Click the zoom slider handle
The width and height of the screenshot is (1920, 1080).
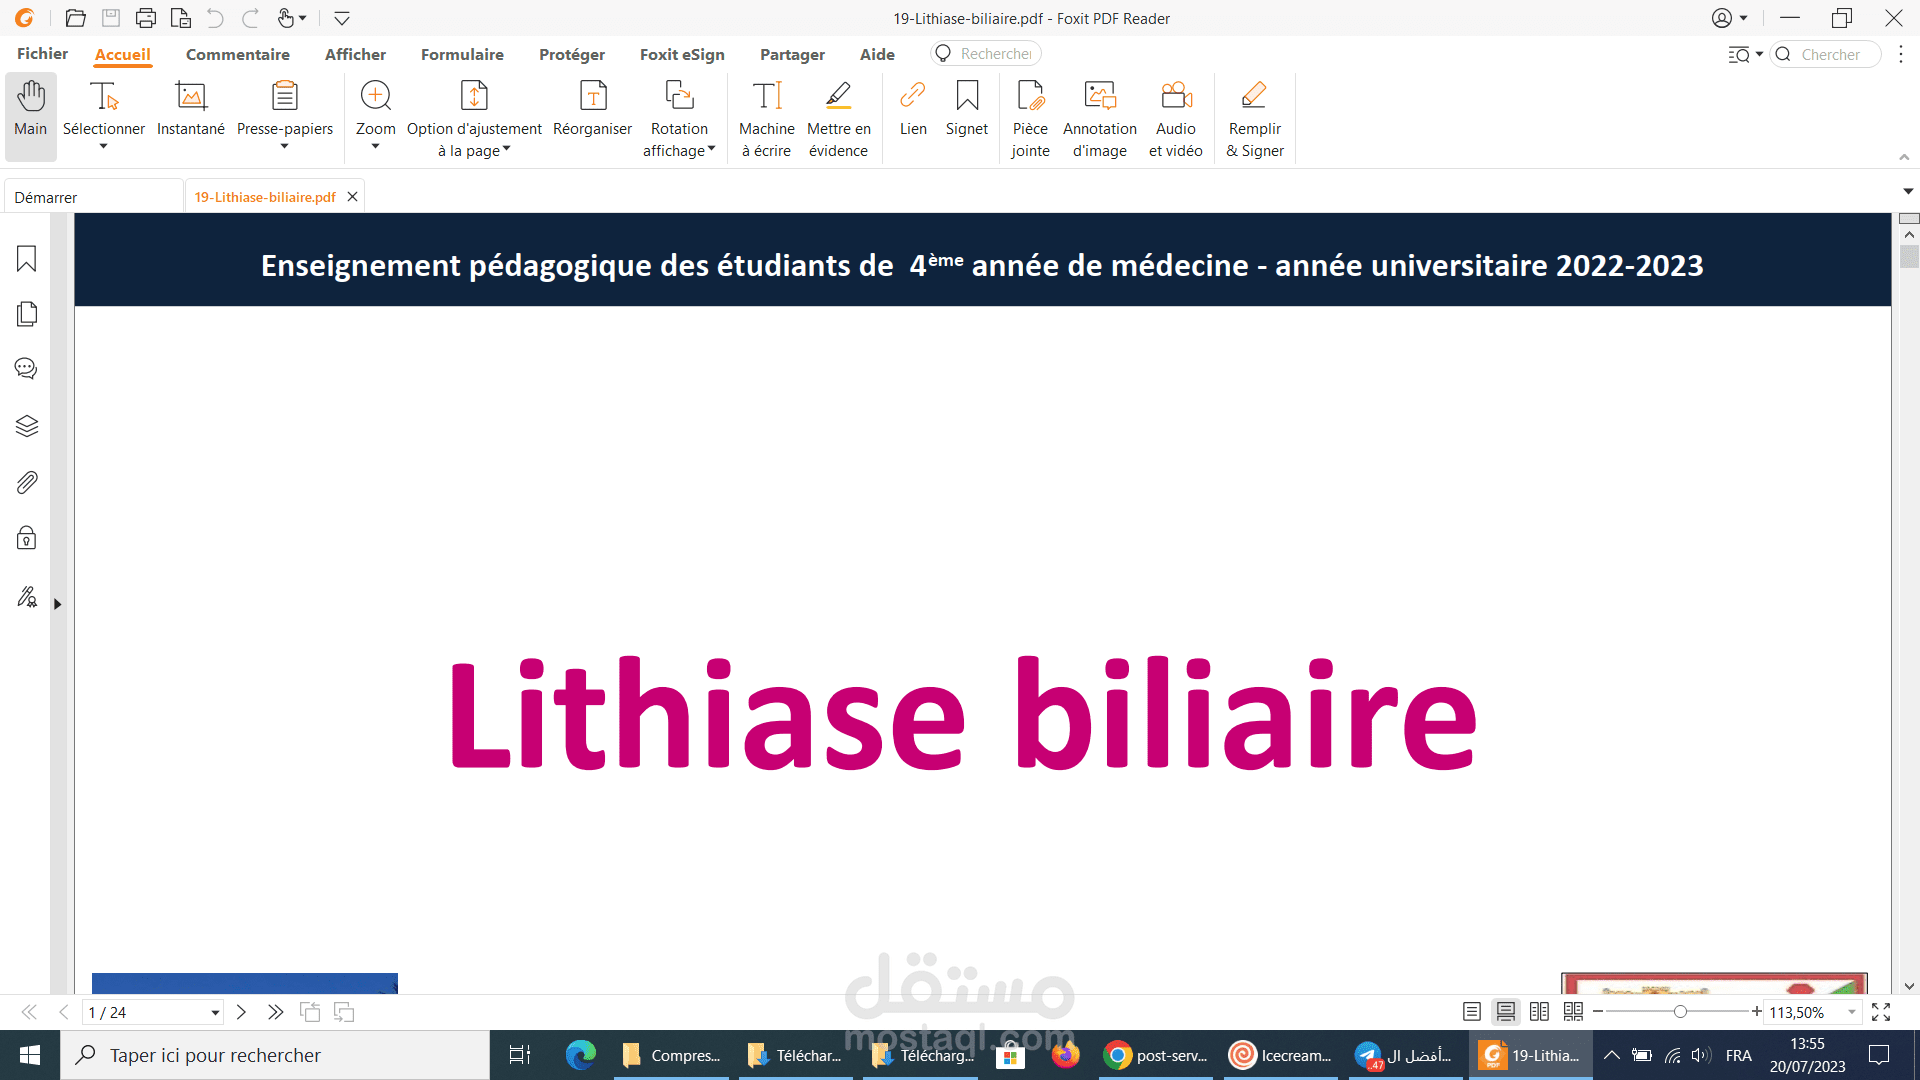pyautogui.click(x=1680, y=1012)
